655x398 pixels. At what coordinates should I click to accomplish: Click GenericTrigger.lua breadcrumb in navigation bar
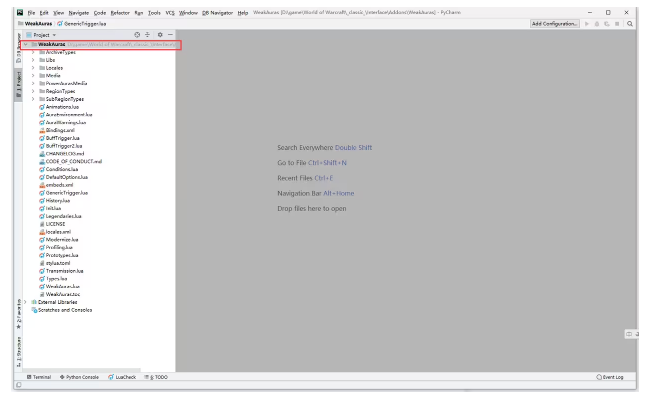pyautogui.click(x=82, y=24)
